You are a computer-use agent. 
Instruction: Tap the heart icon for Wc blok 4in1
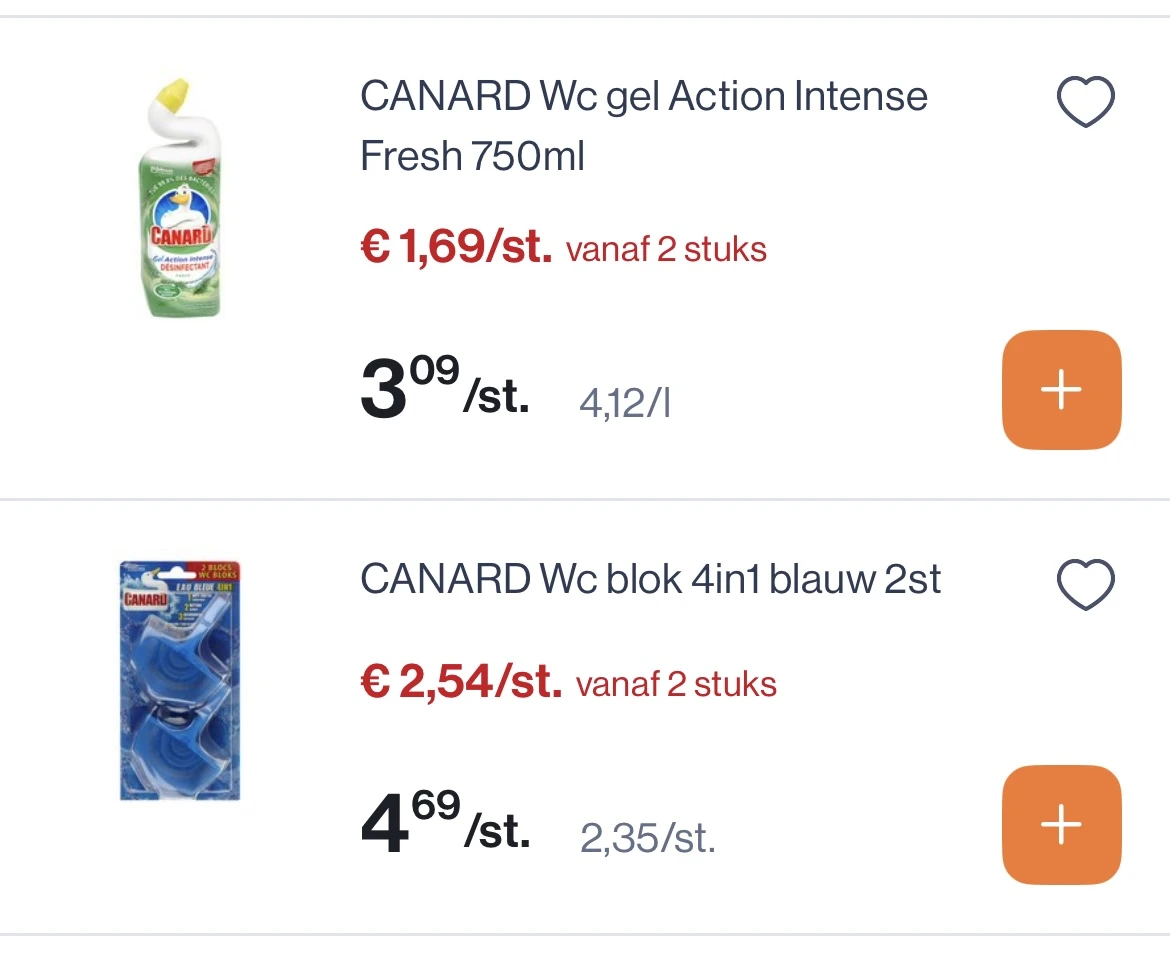pyautogui.click(x=1085, y=584)
